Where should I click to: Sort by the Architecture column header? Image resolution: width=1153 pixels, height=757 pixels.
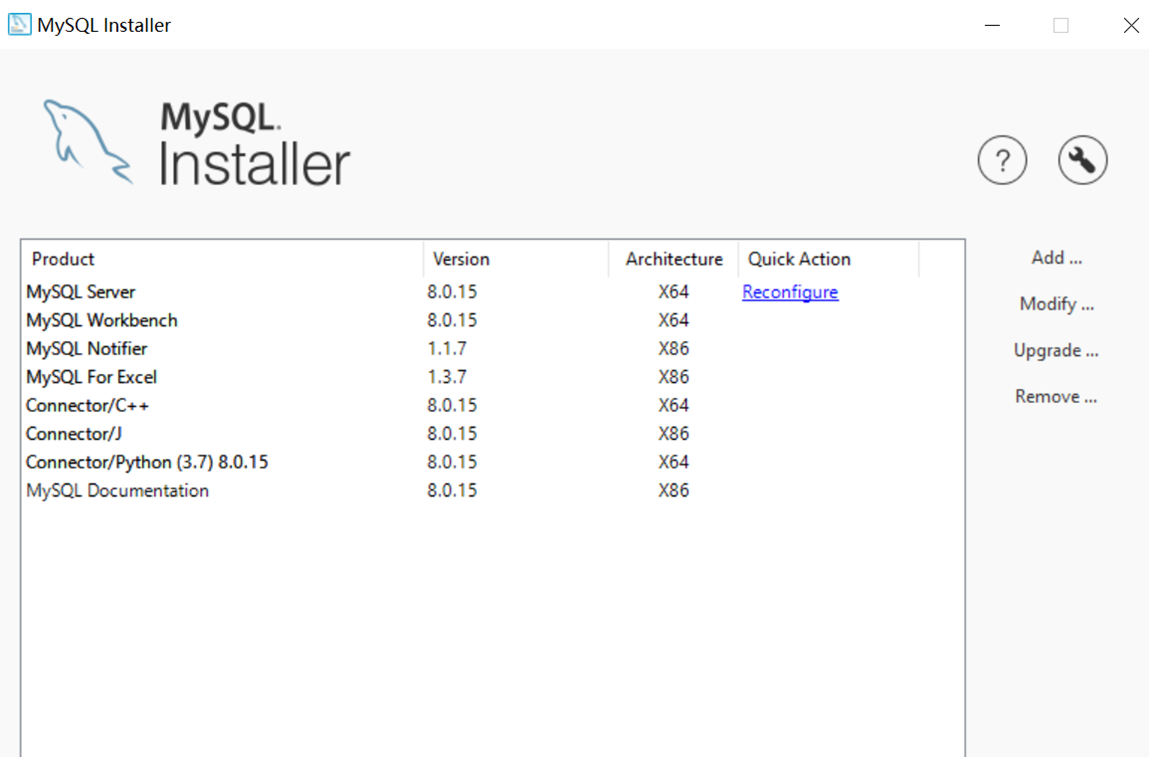pyautogui.click(x=674, y=259)
